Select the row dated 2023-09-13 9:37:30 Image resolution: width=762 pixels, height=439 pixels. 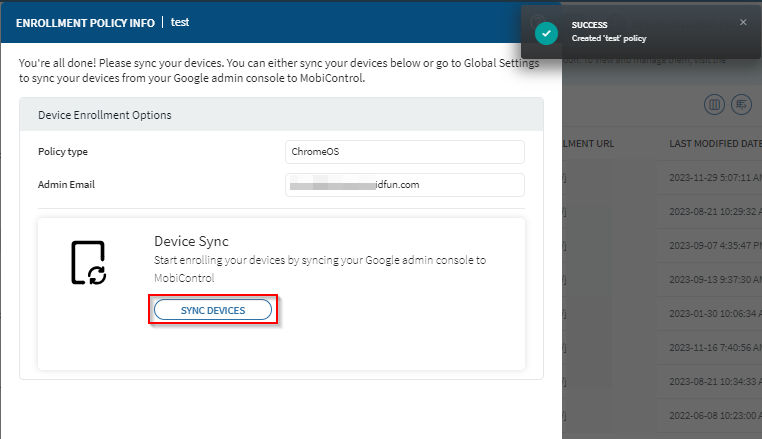(x=714, y=280)
